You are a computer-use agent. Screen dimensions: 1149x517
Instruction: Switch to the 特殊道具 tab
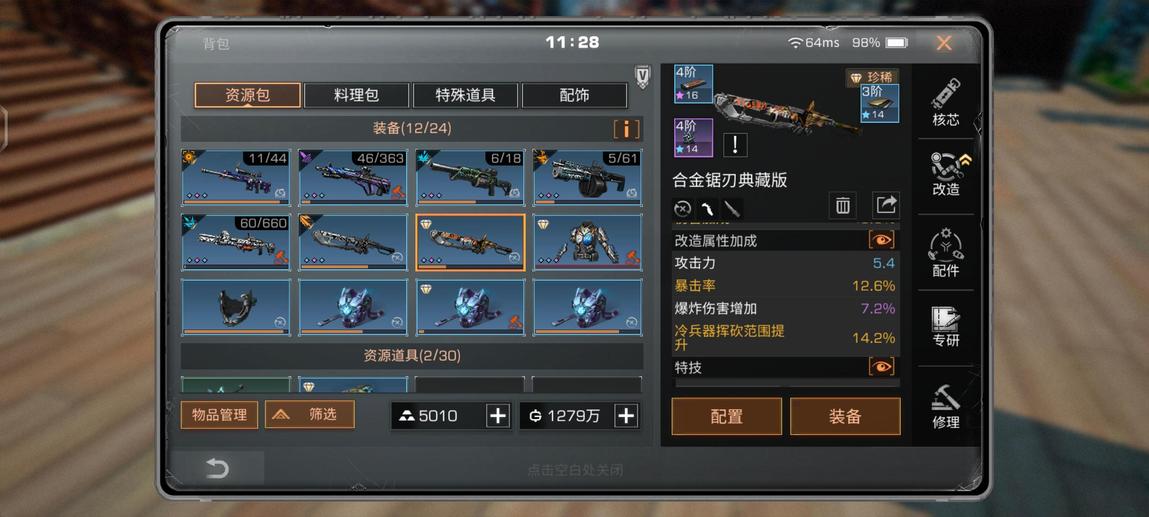465,95
